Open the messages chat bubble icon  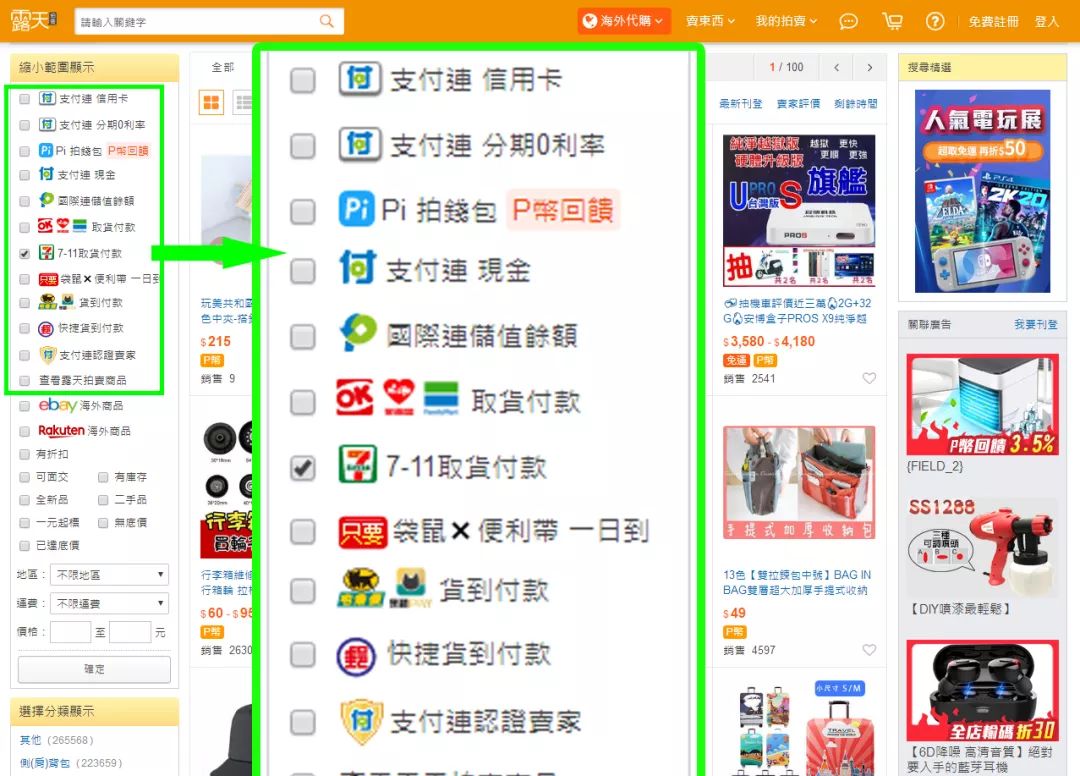[x=848, y=21]
